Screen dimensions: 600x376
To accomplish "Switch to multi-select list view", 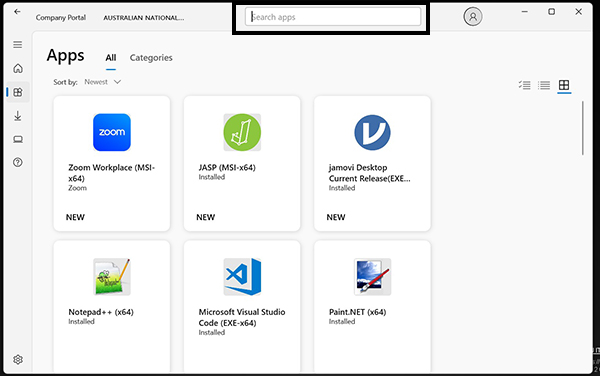I will coord(525,85).
